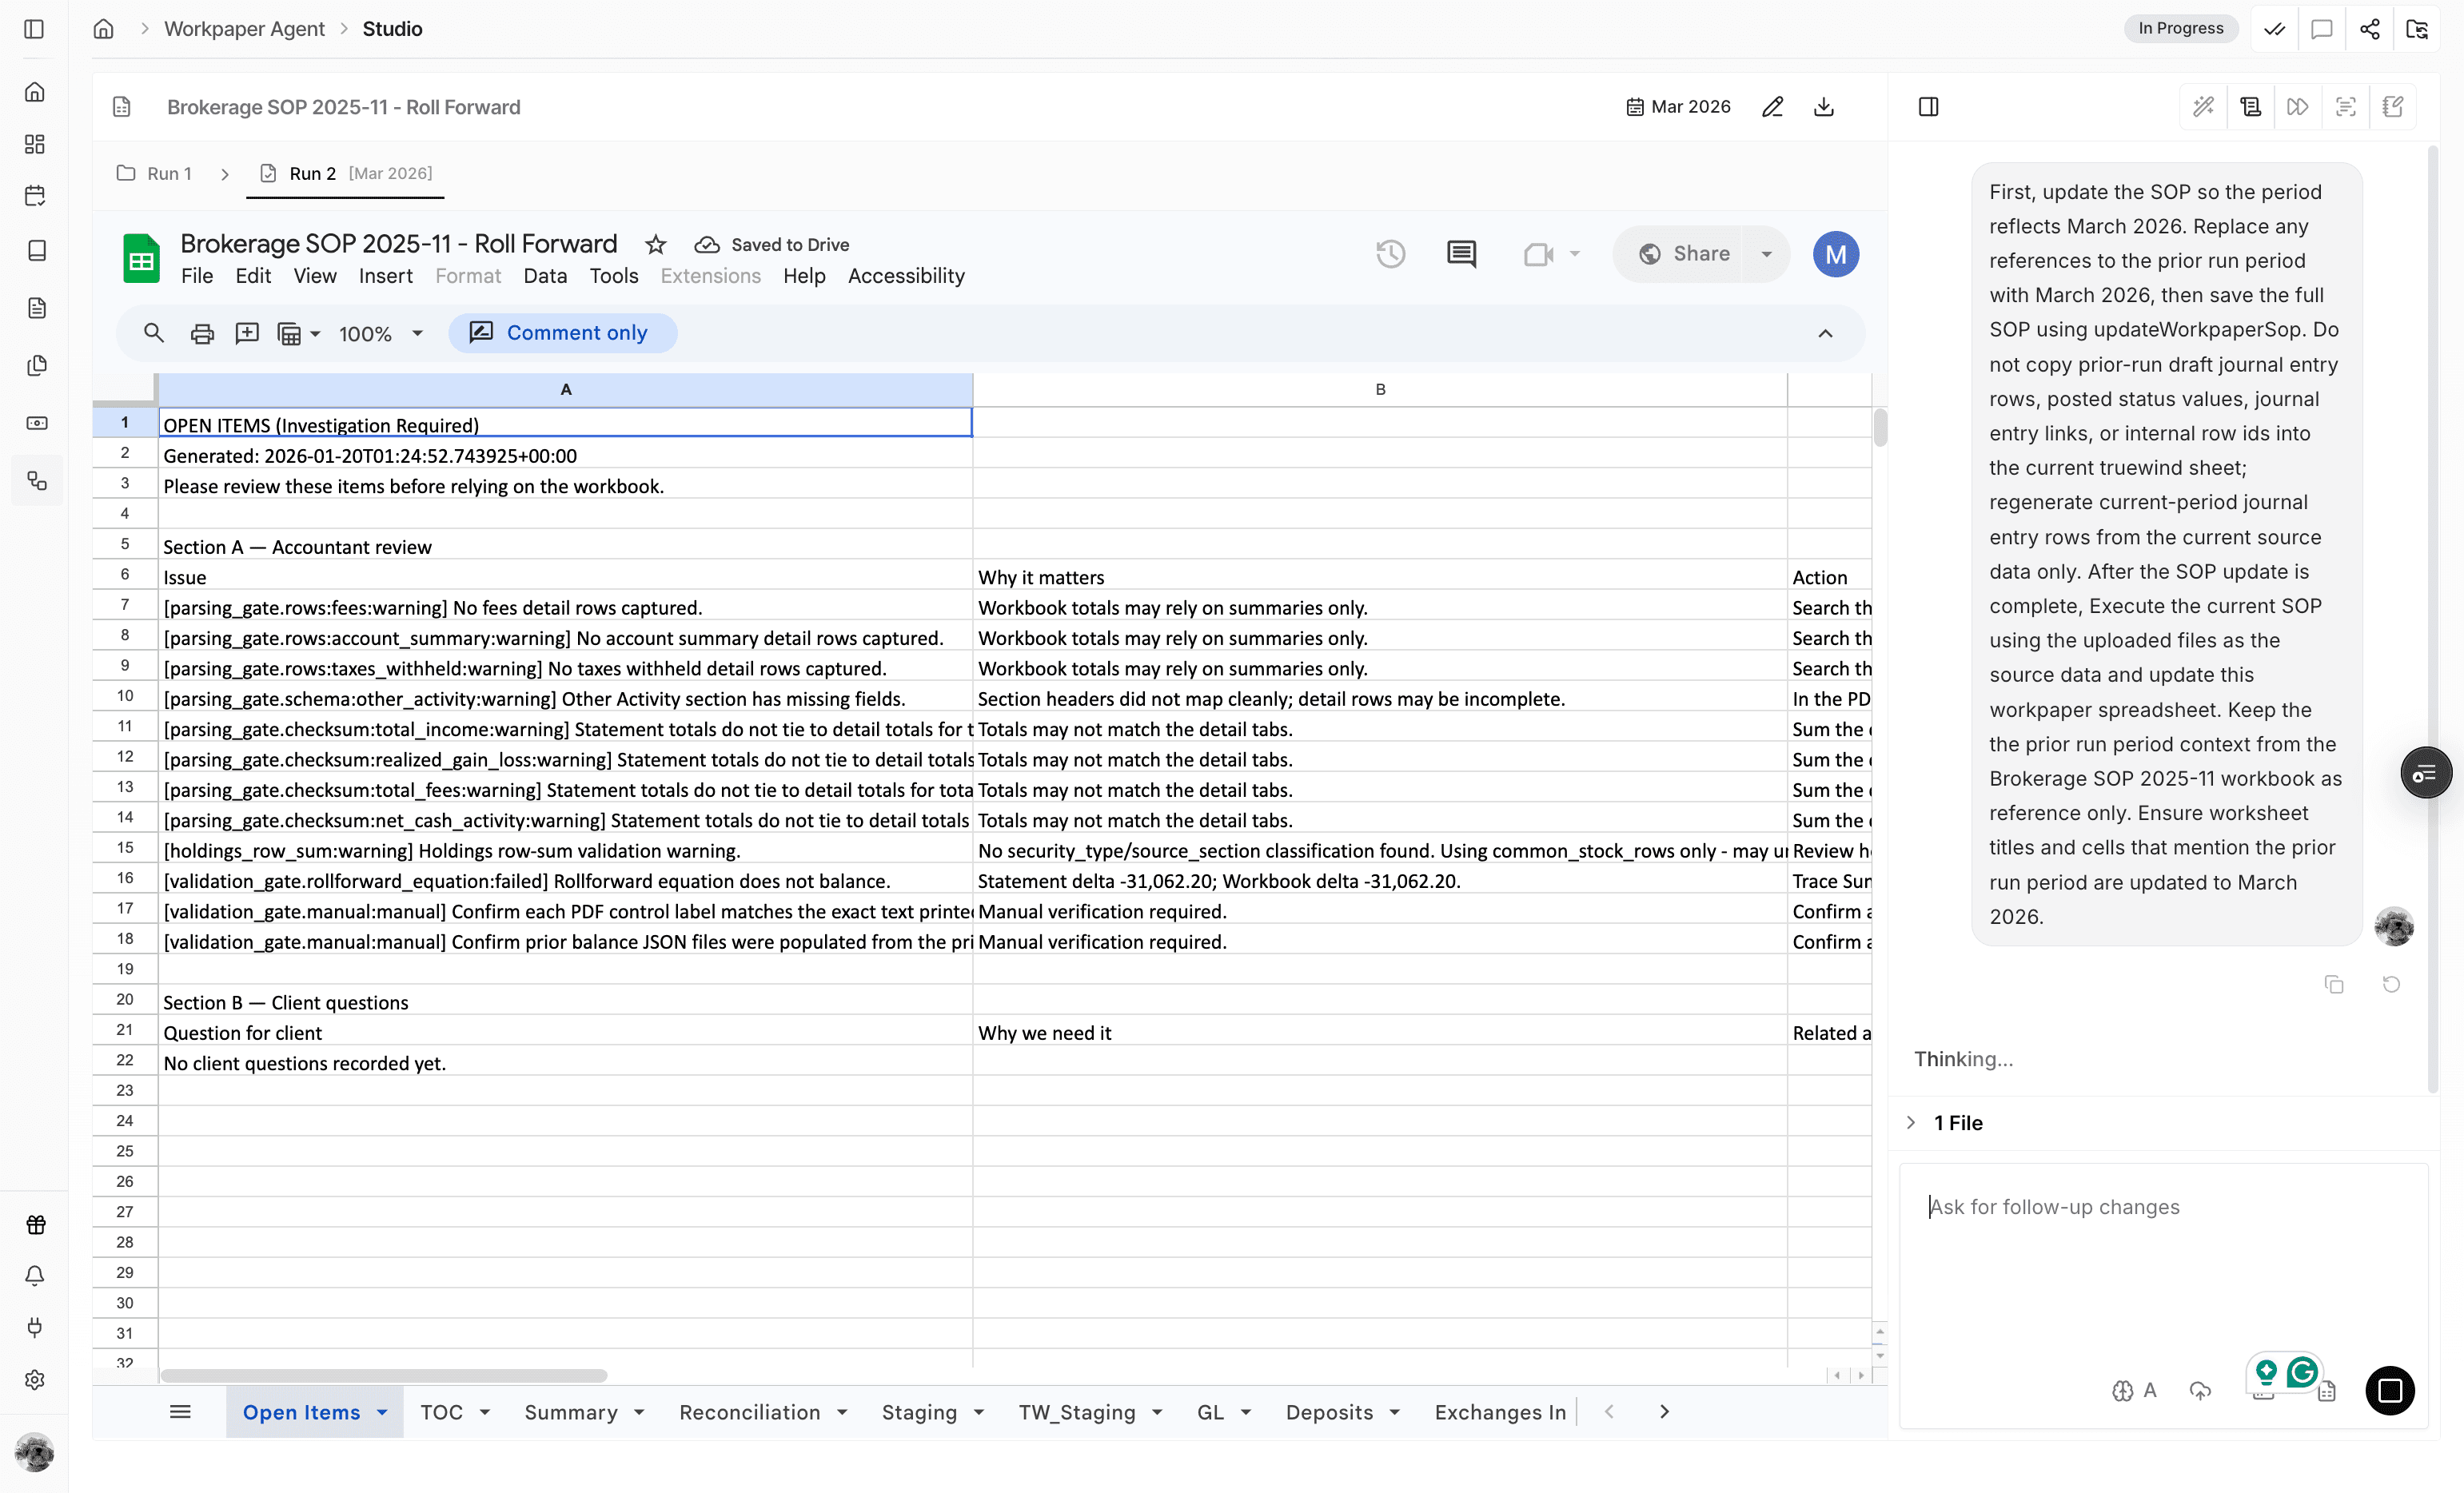Click the floating dark chat list button
The height and width of the screenshot is (1493, 2464).
(2426, 773)
